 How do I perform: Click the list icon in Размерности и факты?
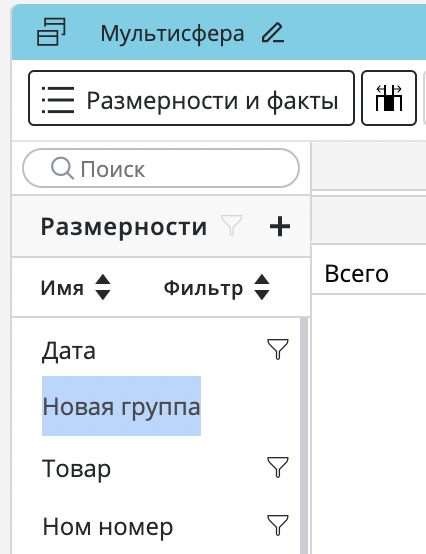click(x=58, y=100)
